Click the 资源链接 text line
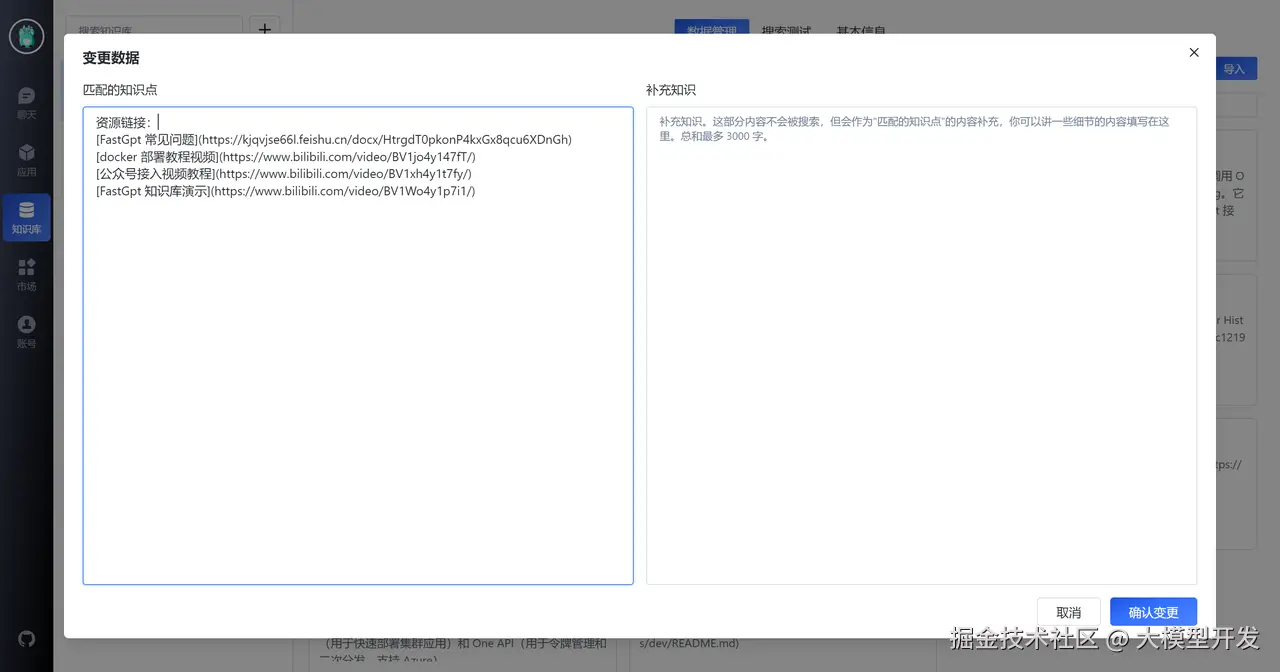The image size is (1280, 672). (124, 122)
